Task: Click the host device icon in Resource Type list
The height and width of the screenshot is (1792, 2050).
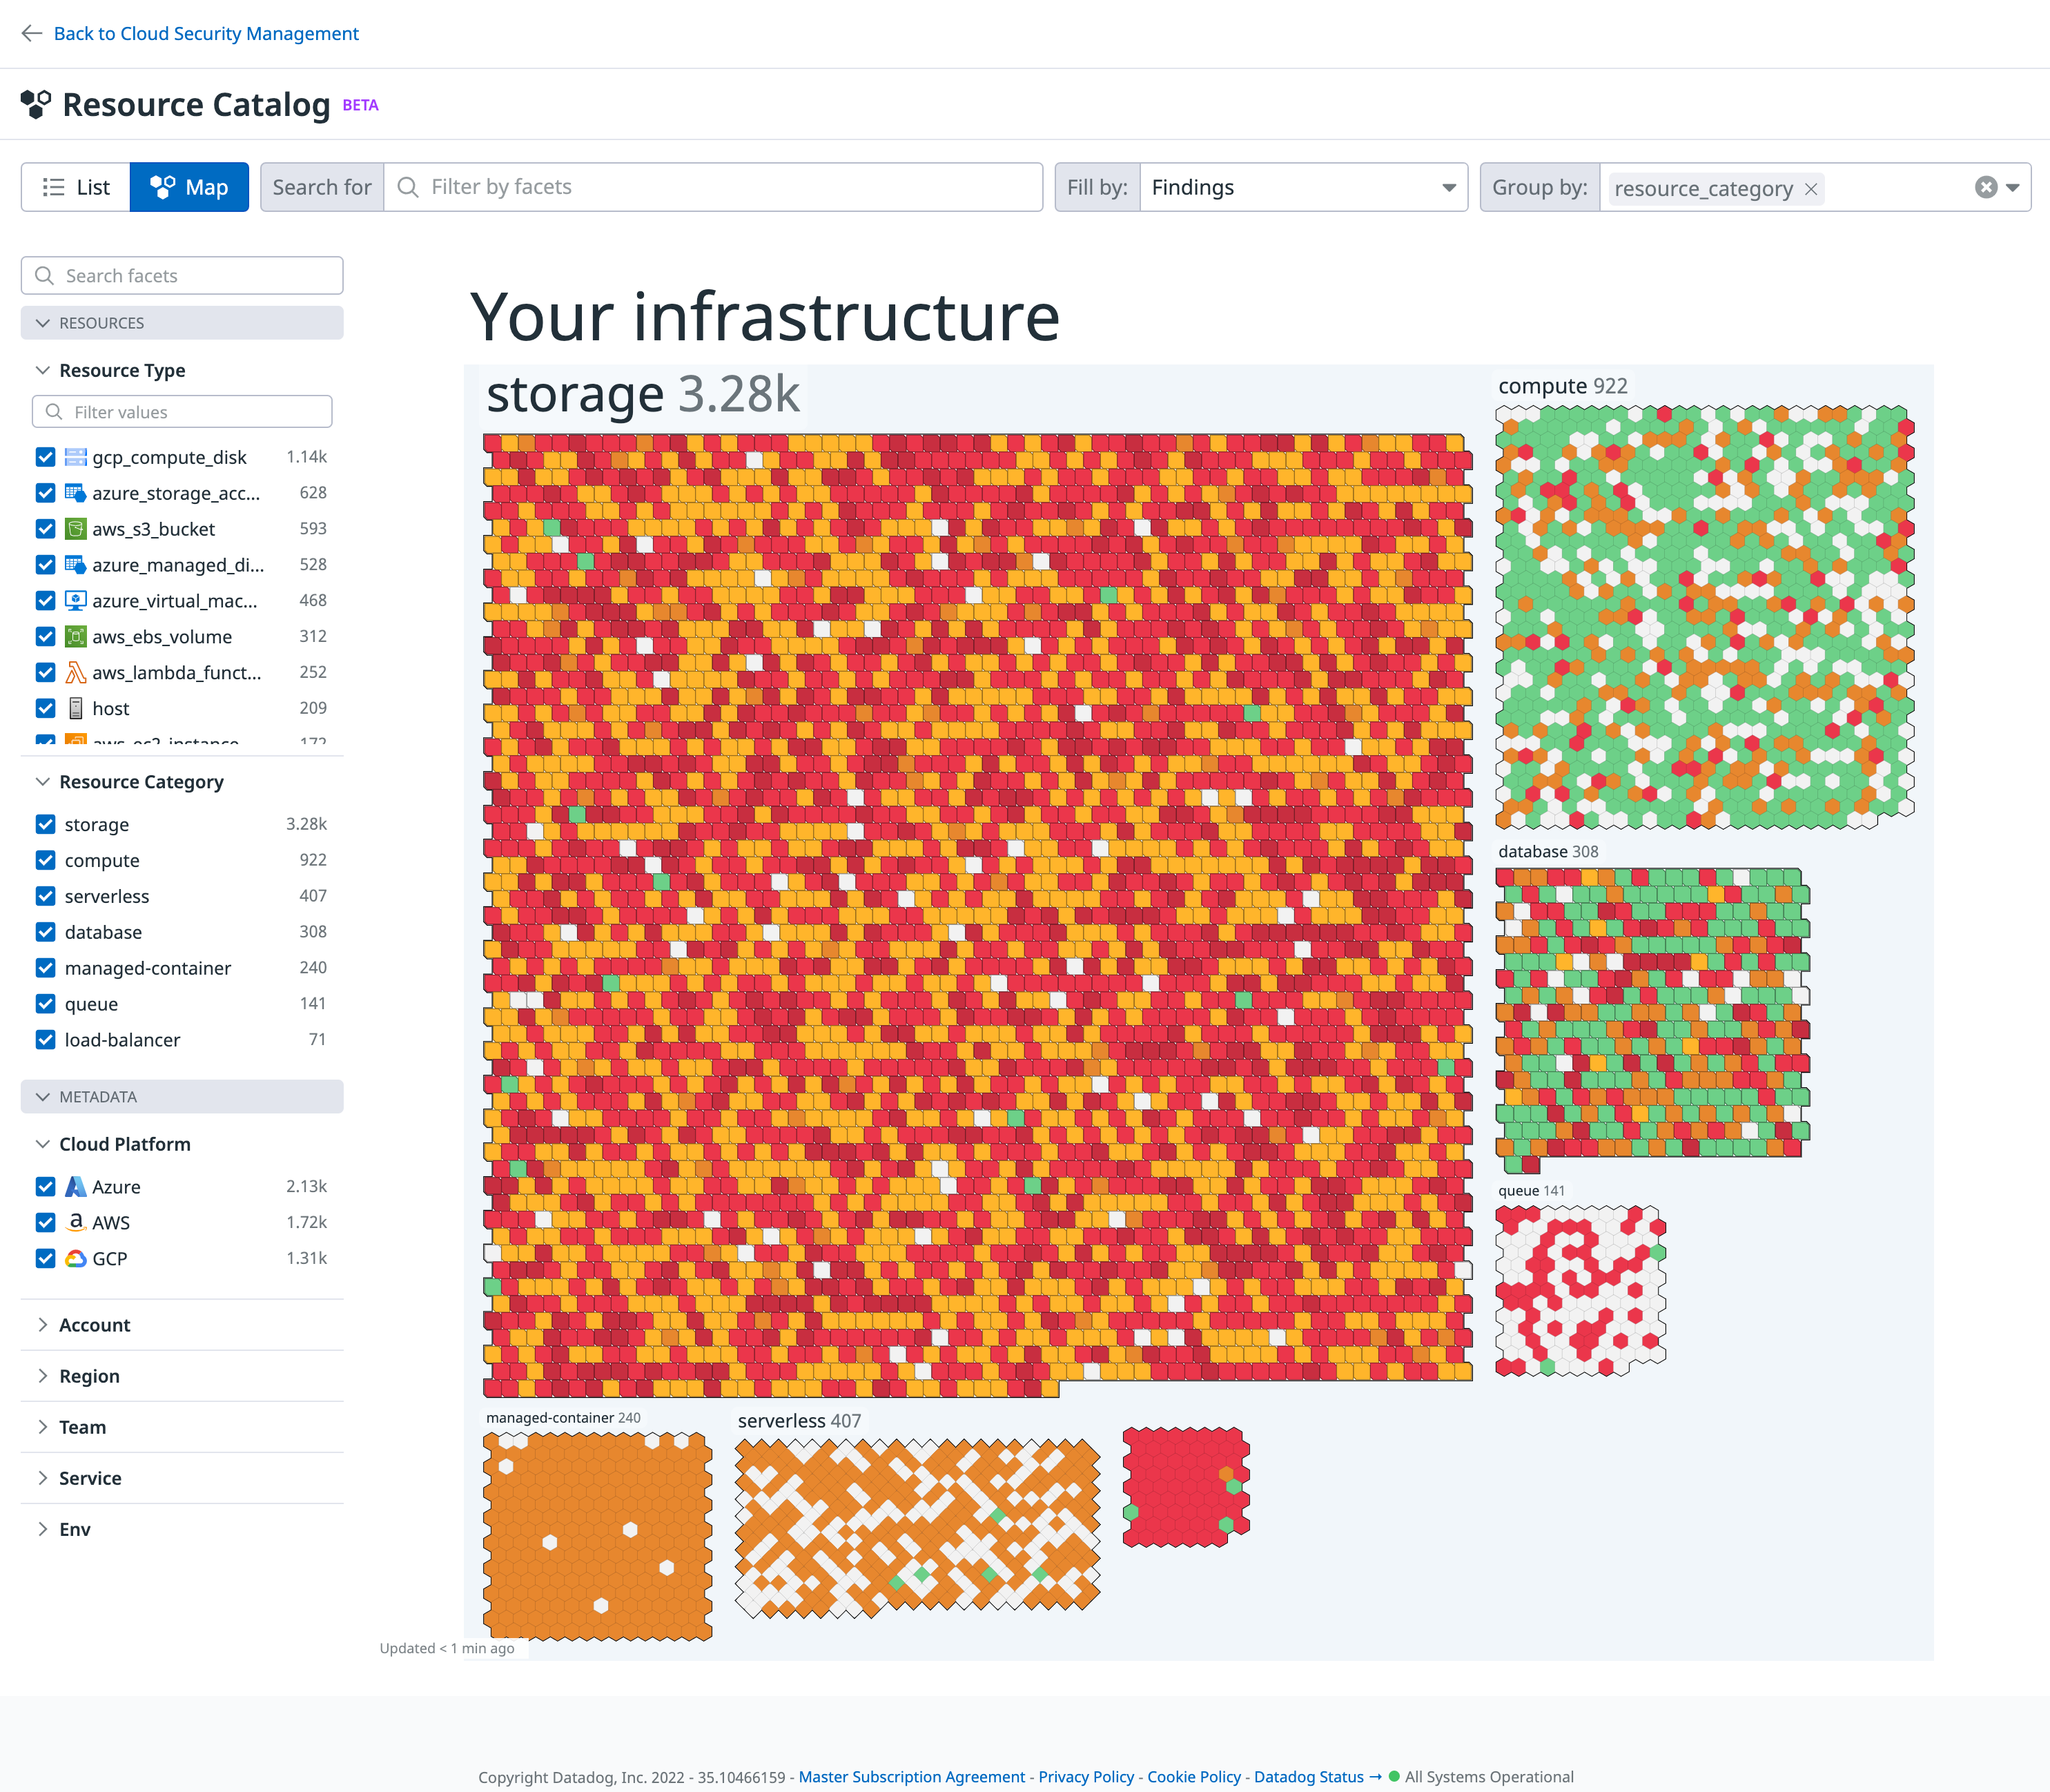Action: (77, 708)
